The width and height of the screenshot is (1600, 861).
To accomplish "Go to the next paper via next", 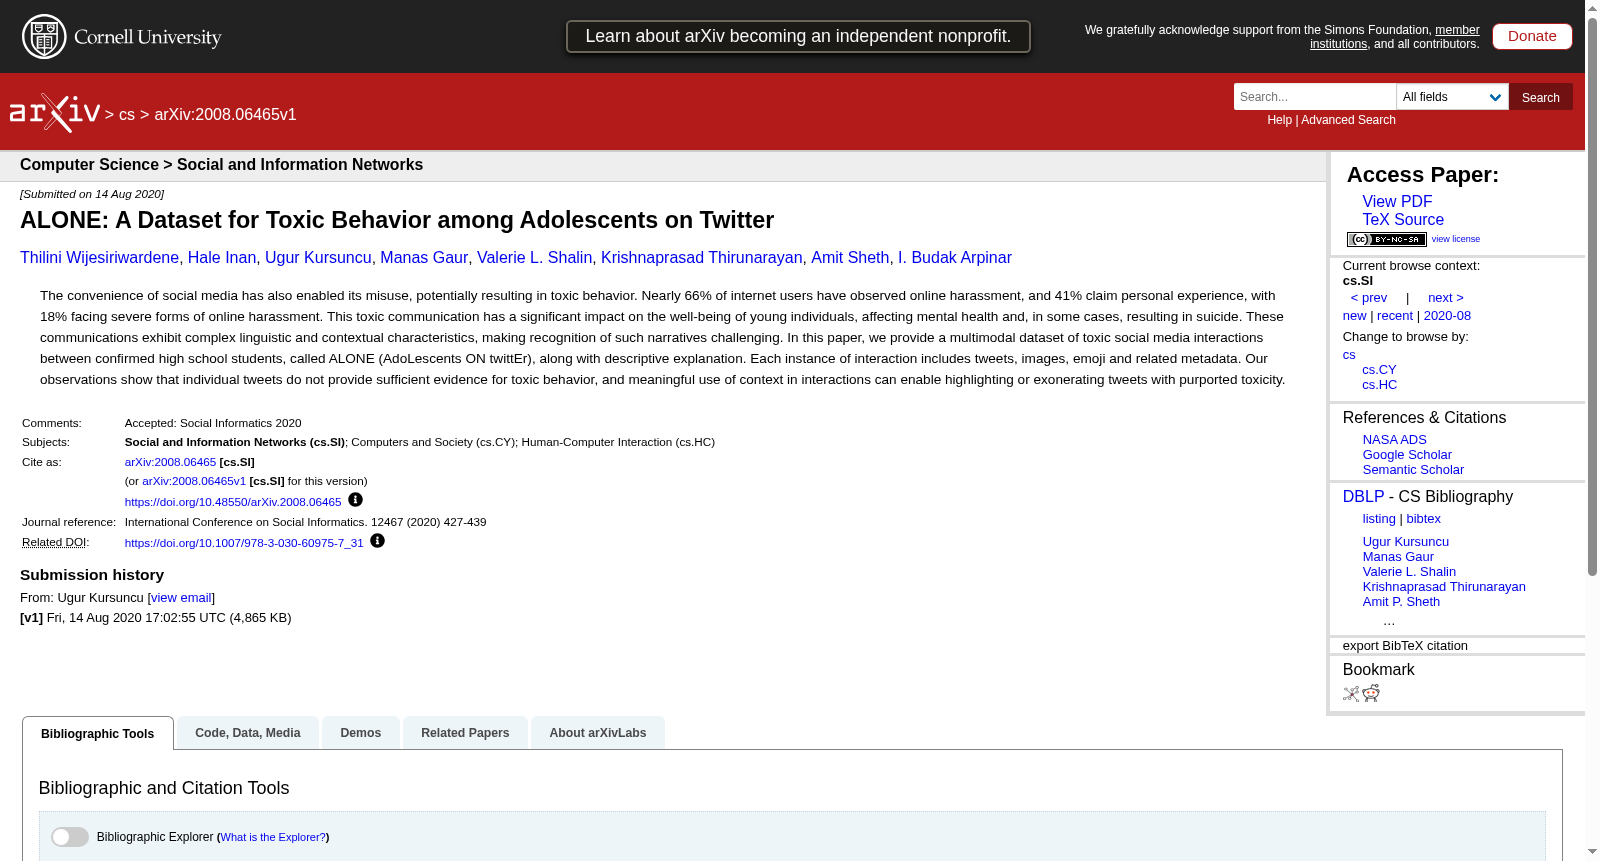I will tap(1446, 298).
